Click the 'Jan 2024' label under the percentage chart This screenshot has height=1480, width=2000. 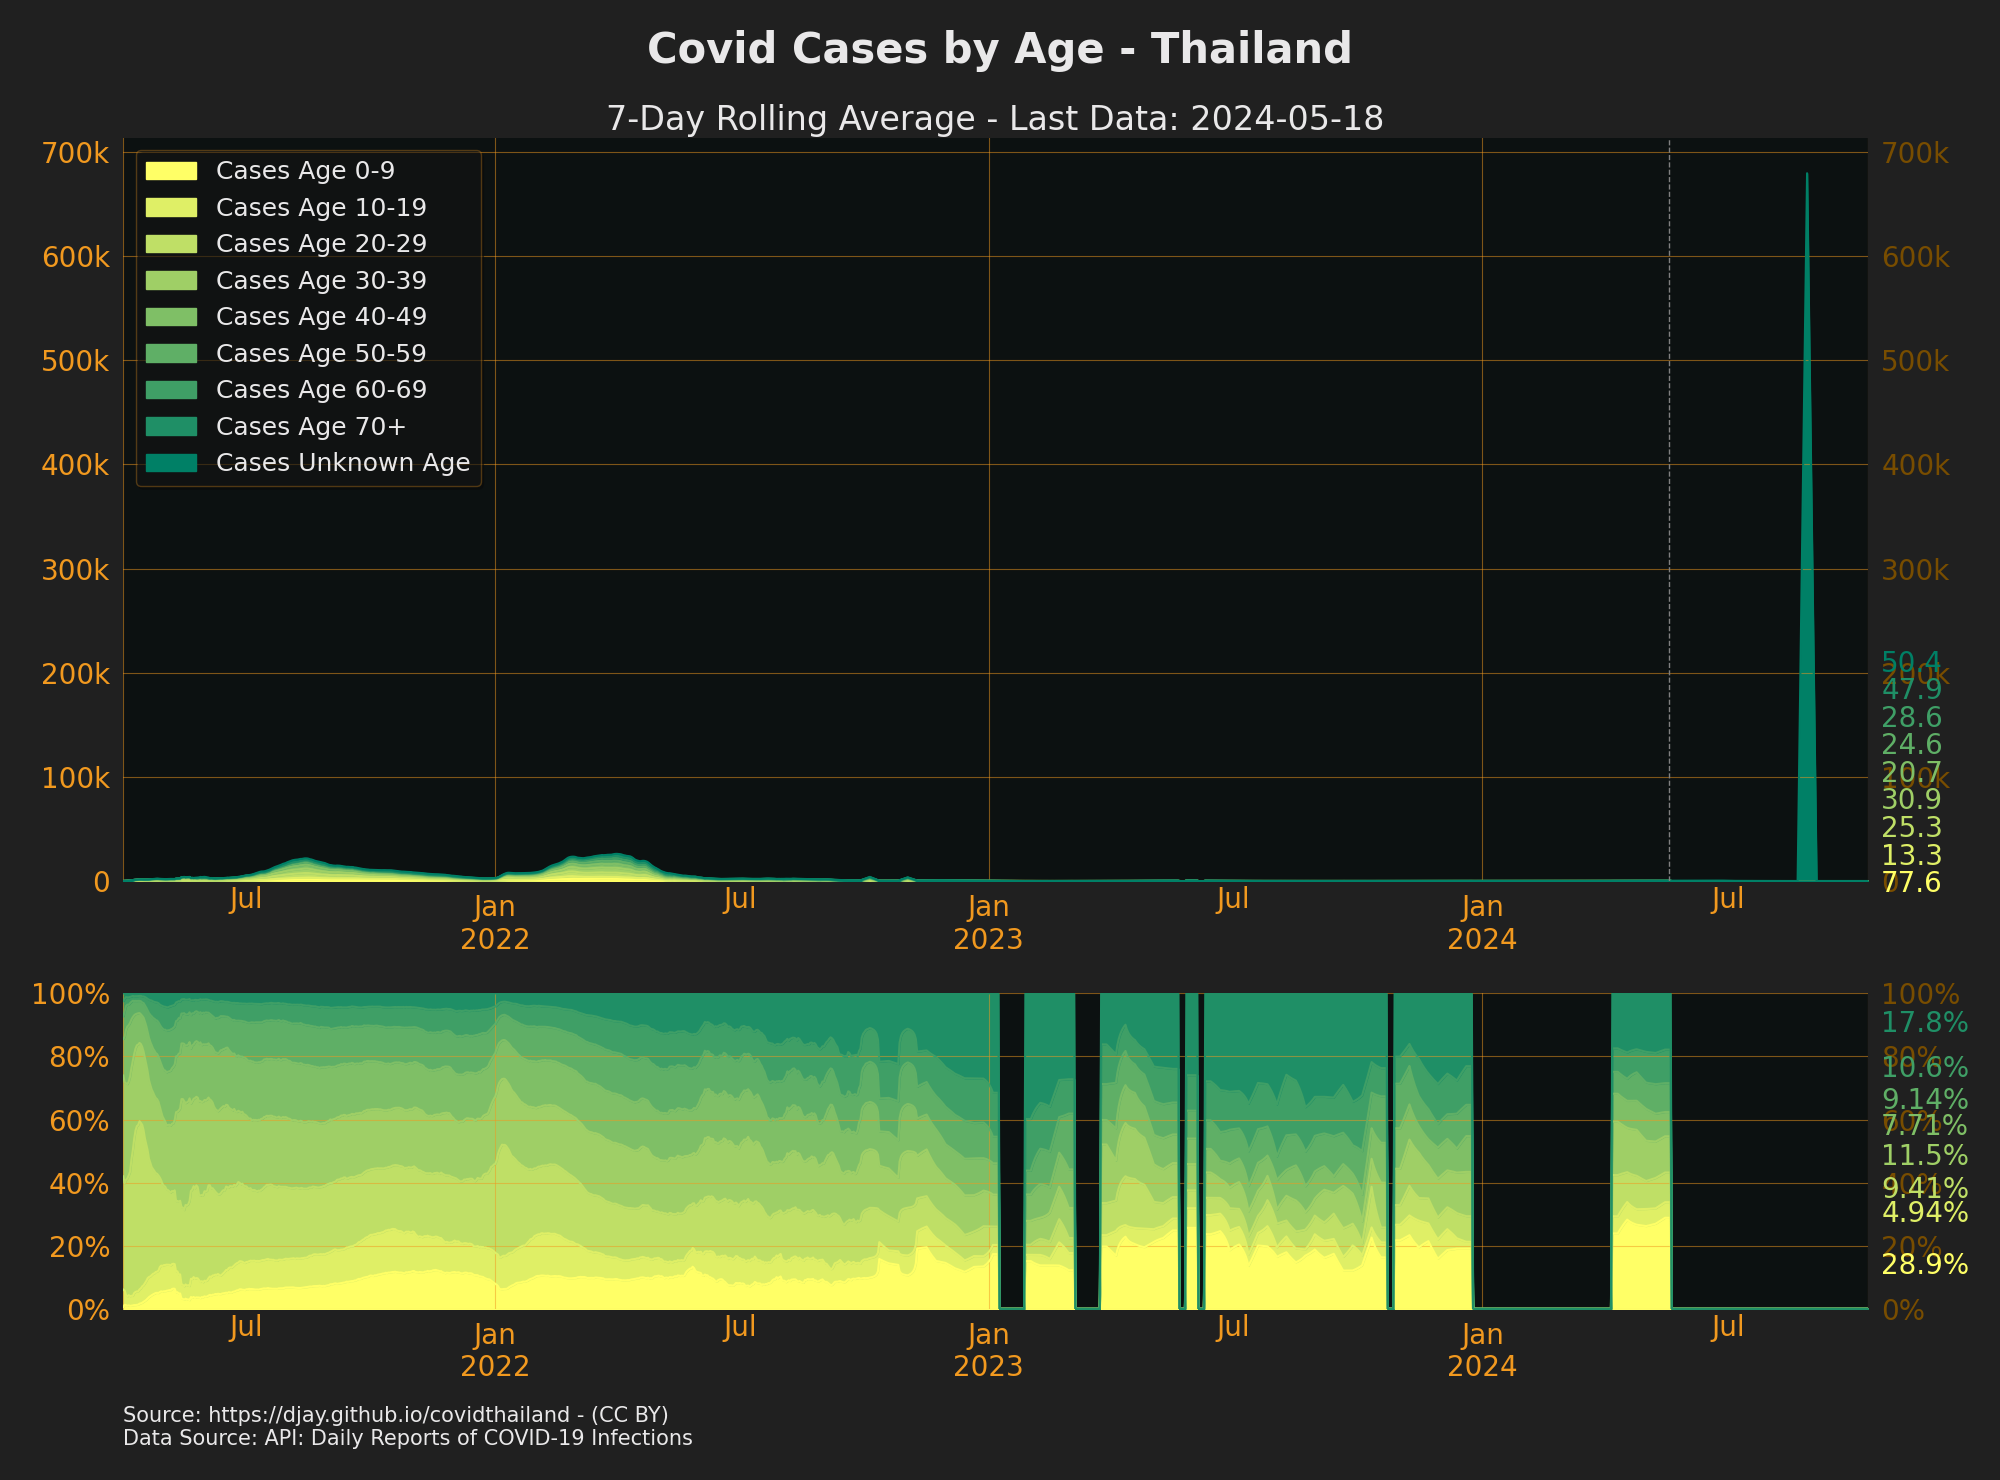point(1482,1350)
